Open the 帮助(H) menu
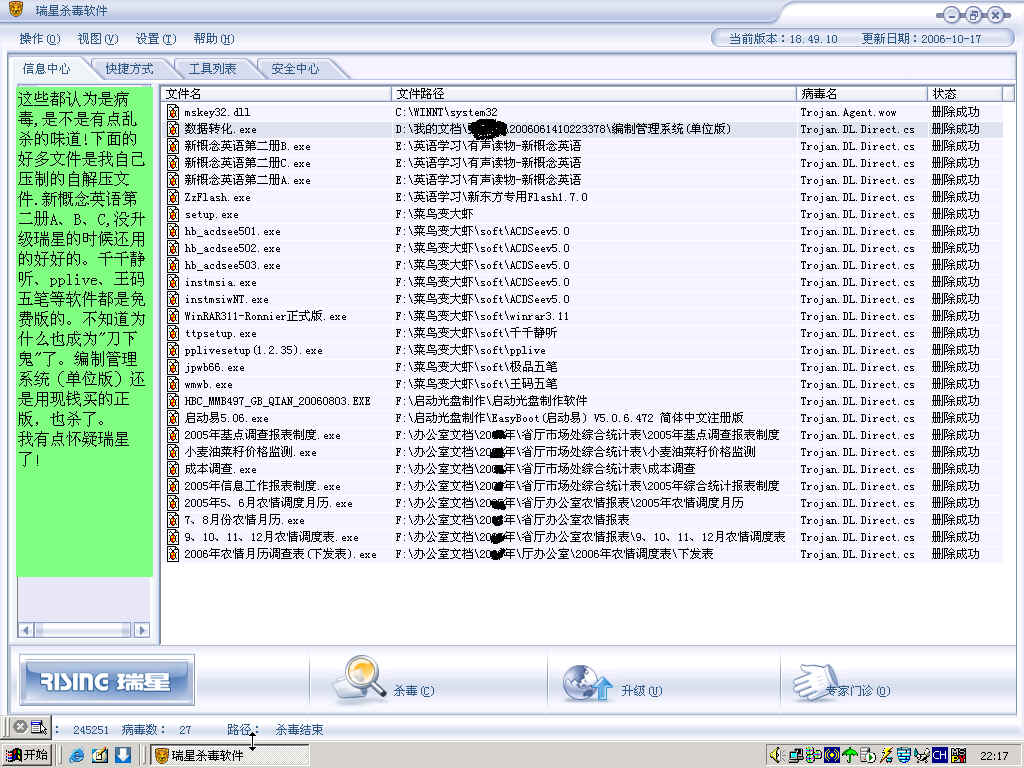1024x768 pixels. (x=214, y=39)
